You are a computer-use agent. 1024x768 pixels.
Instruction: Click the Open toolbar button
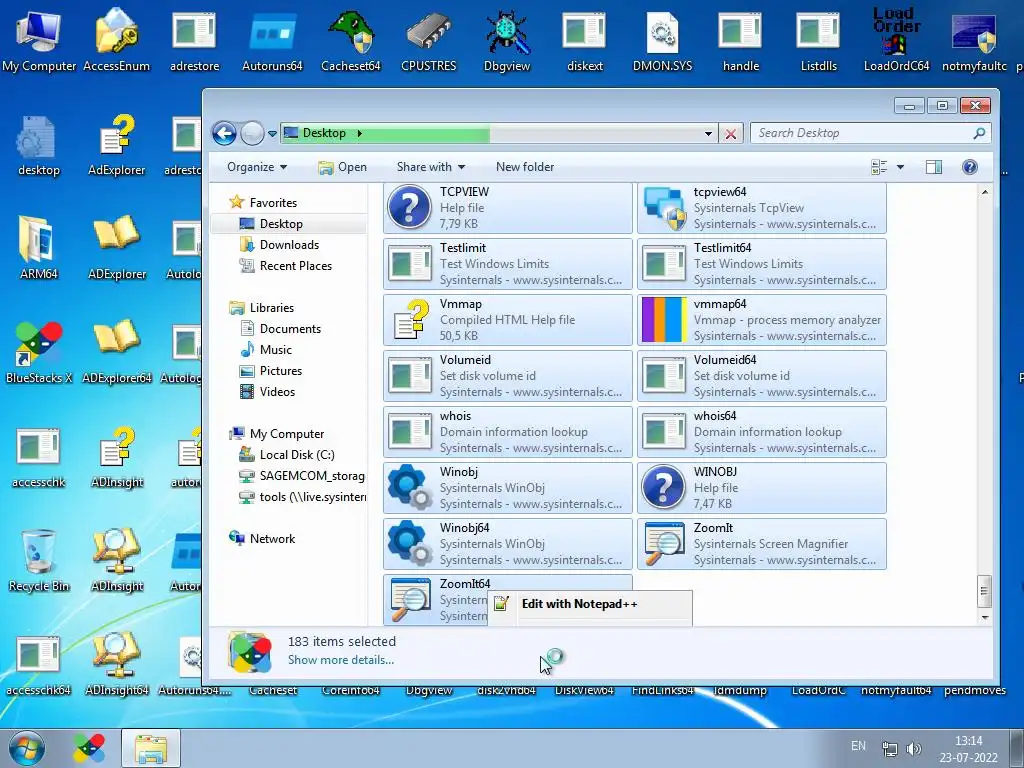click(x=342, y=167)
